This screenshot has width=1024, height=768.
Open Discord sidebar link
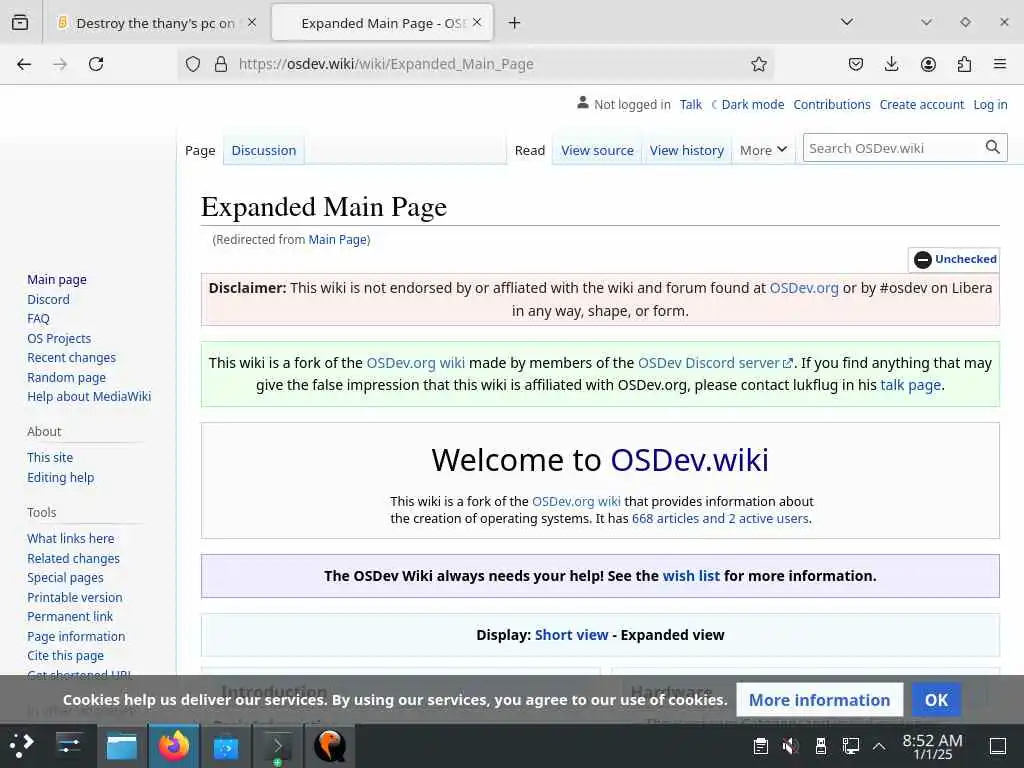pos(48,299)
